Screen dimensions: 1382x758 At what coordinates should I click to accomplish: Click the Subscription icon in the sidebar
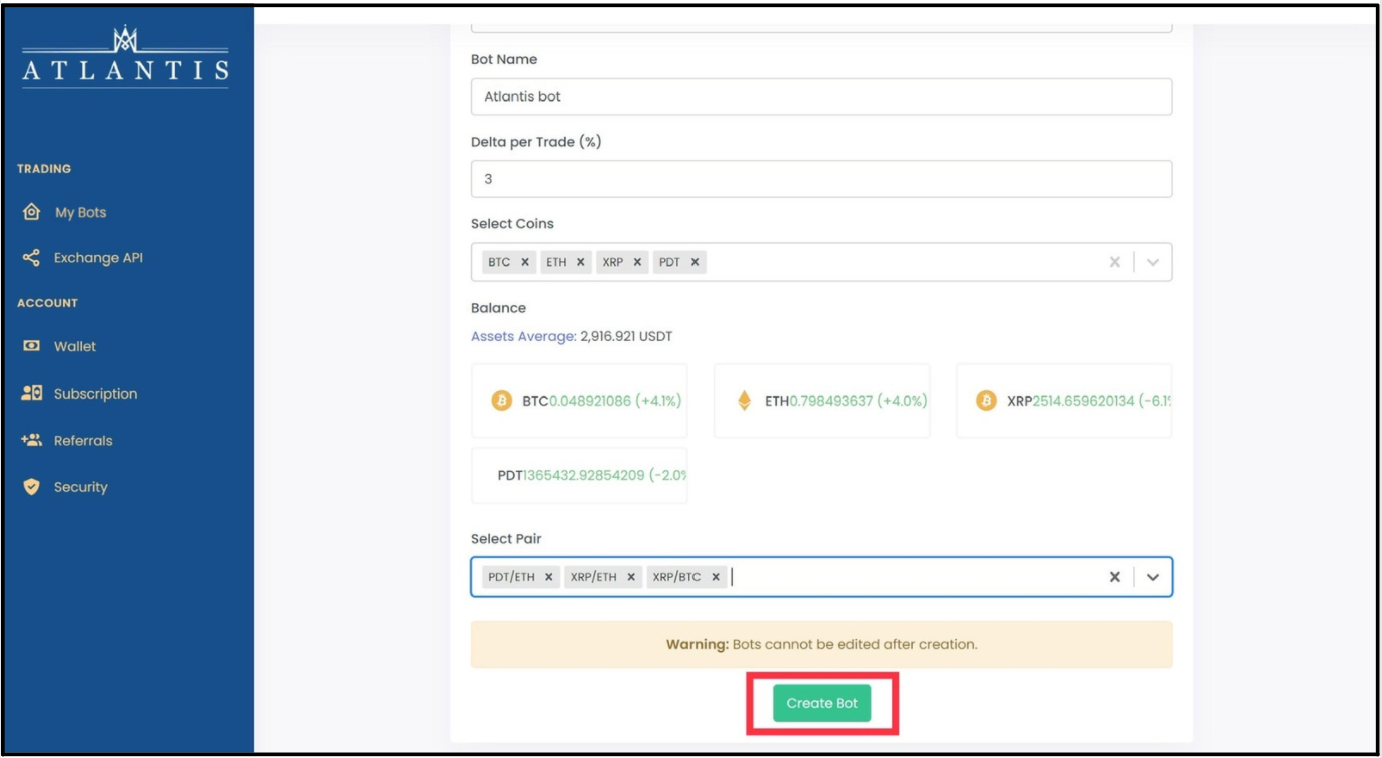(31, 393)
